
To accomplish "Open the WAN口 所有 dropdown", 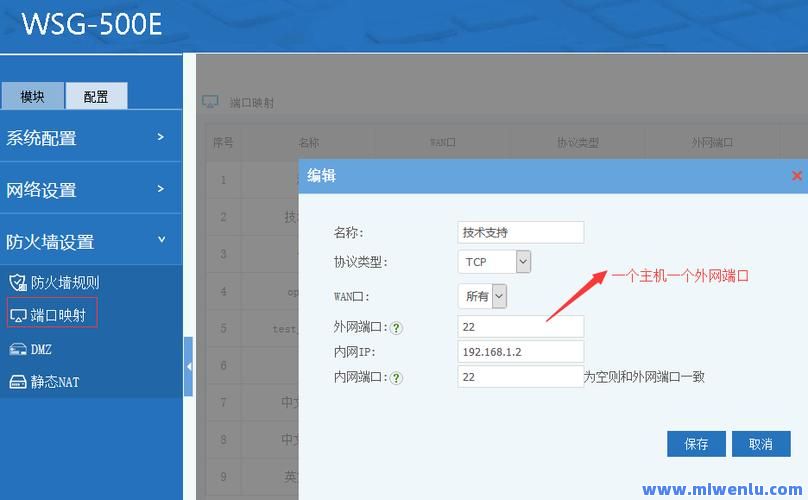I will (x=482, y=296).
